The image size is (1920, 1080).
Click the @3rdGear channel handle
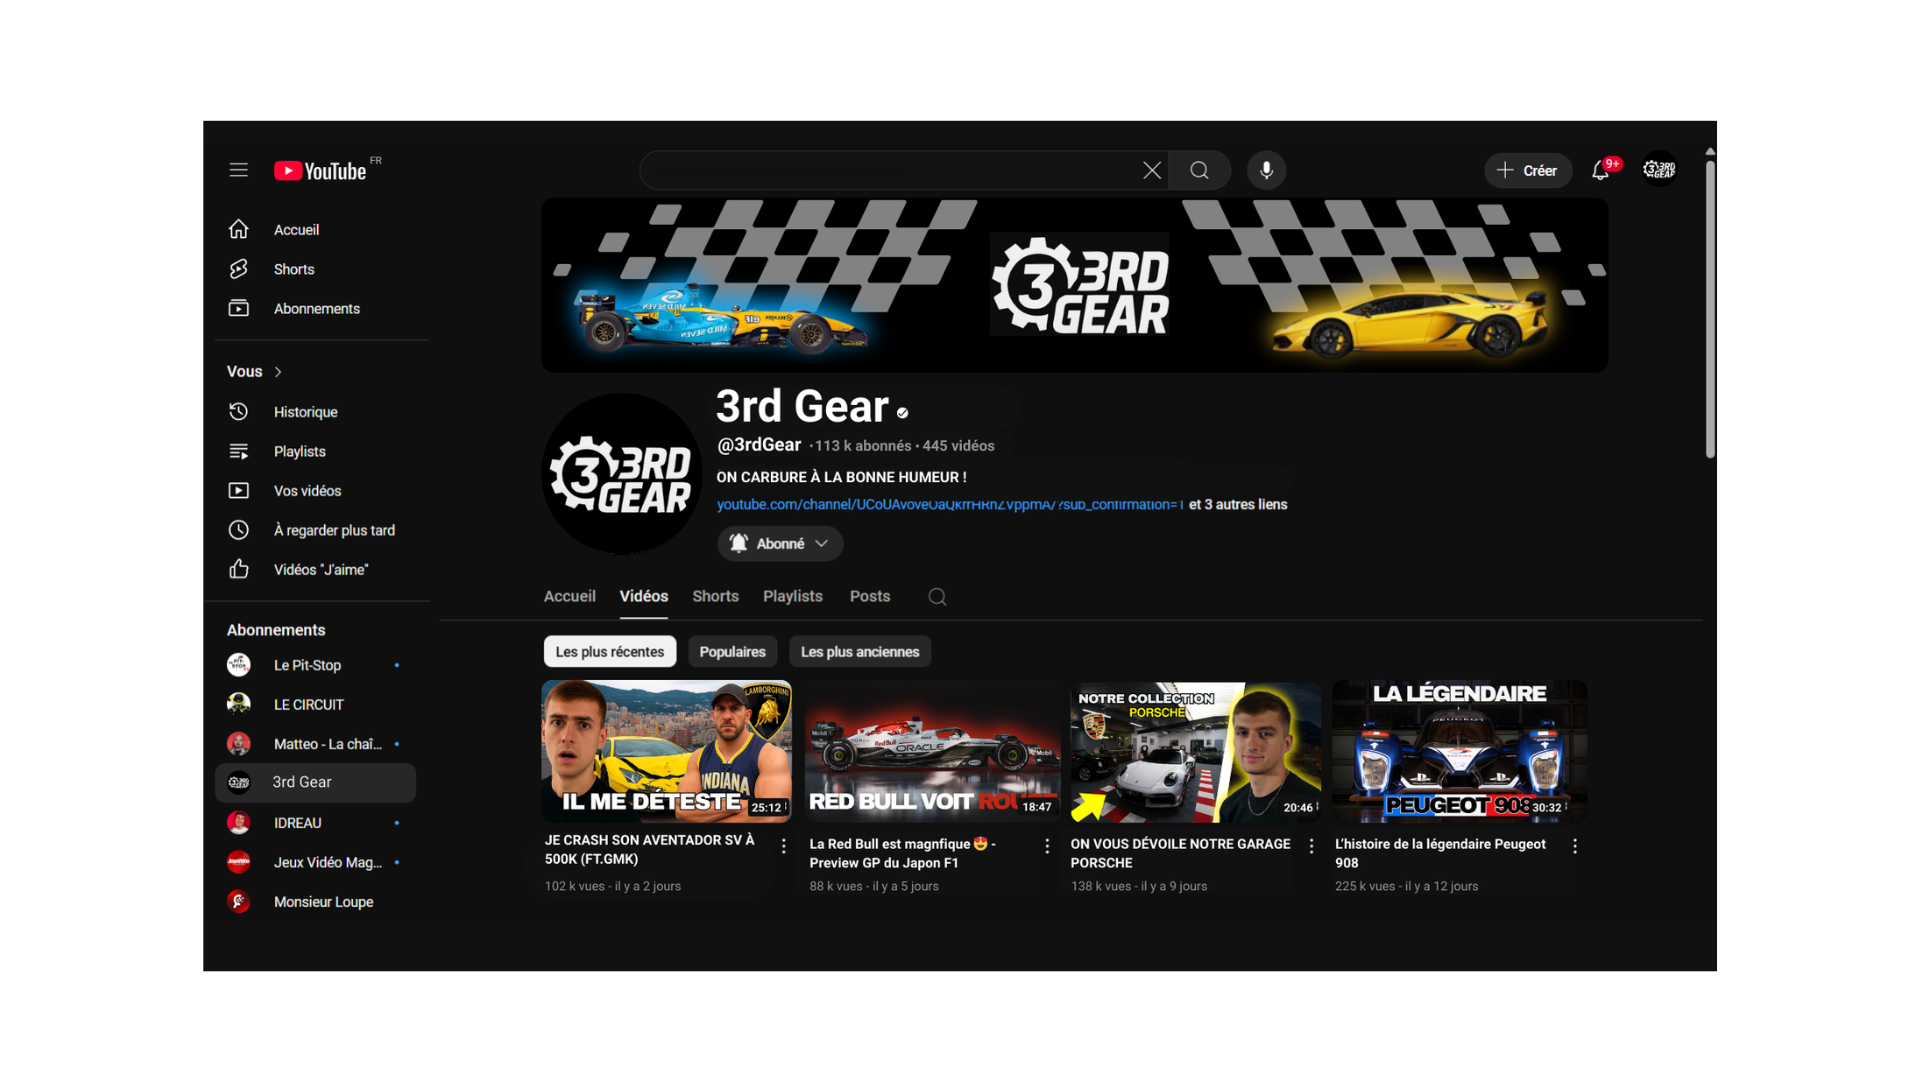(x=759, y=445)
